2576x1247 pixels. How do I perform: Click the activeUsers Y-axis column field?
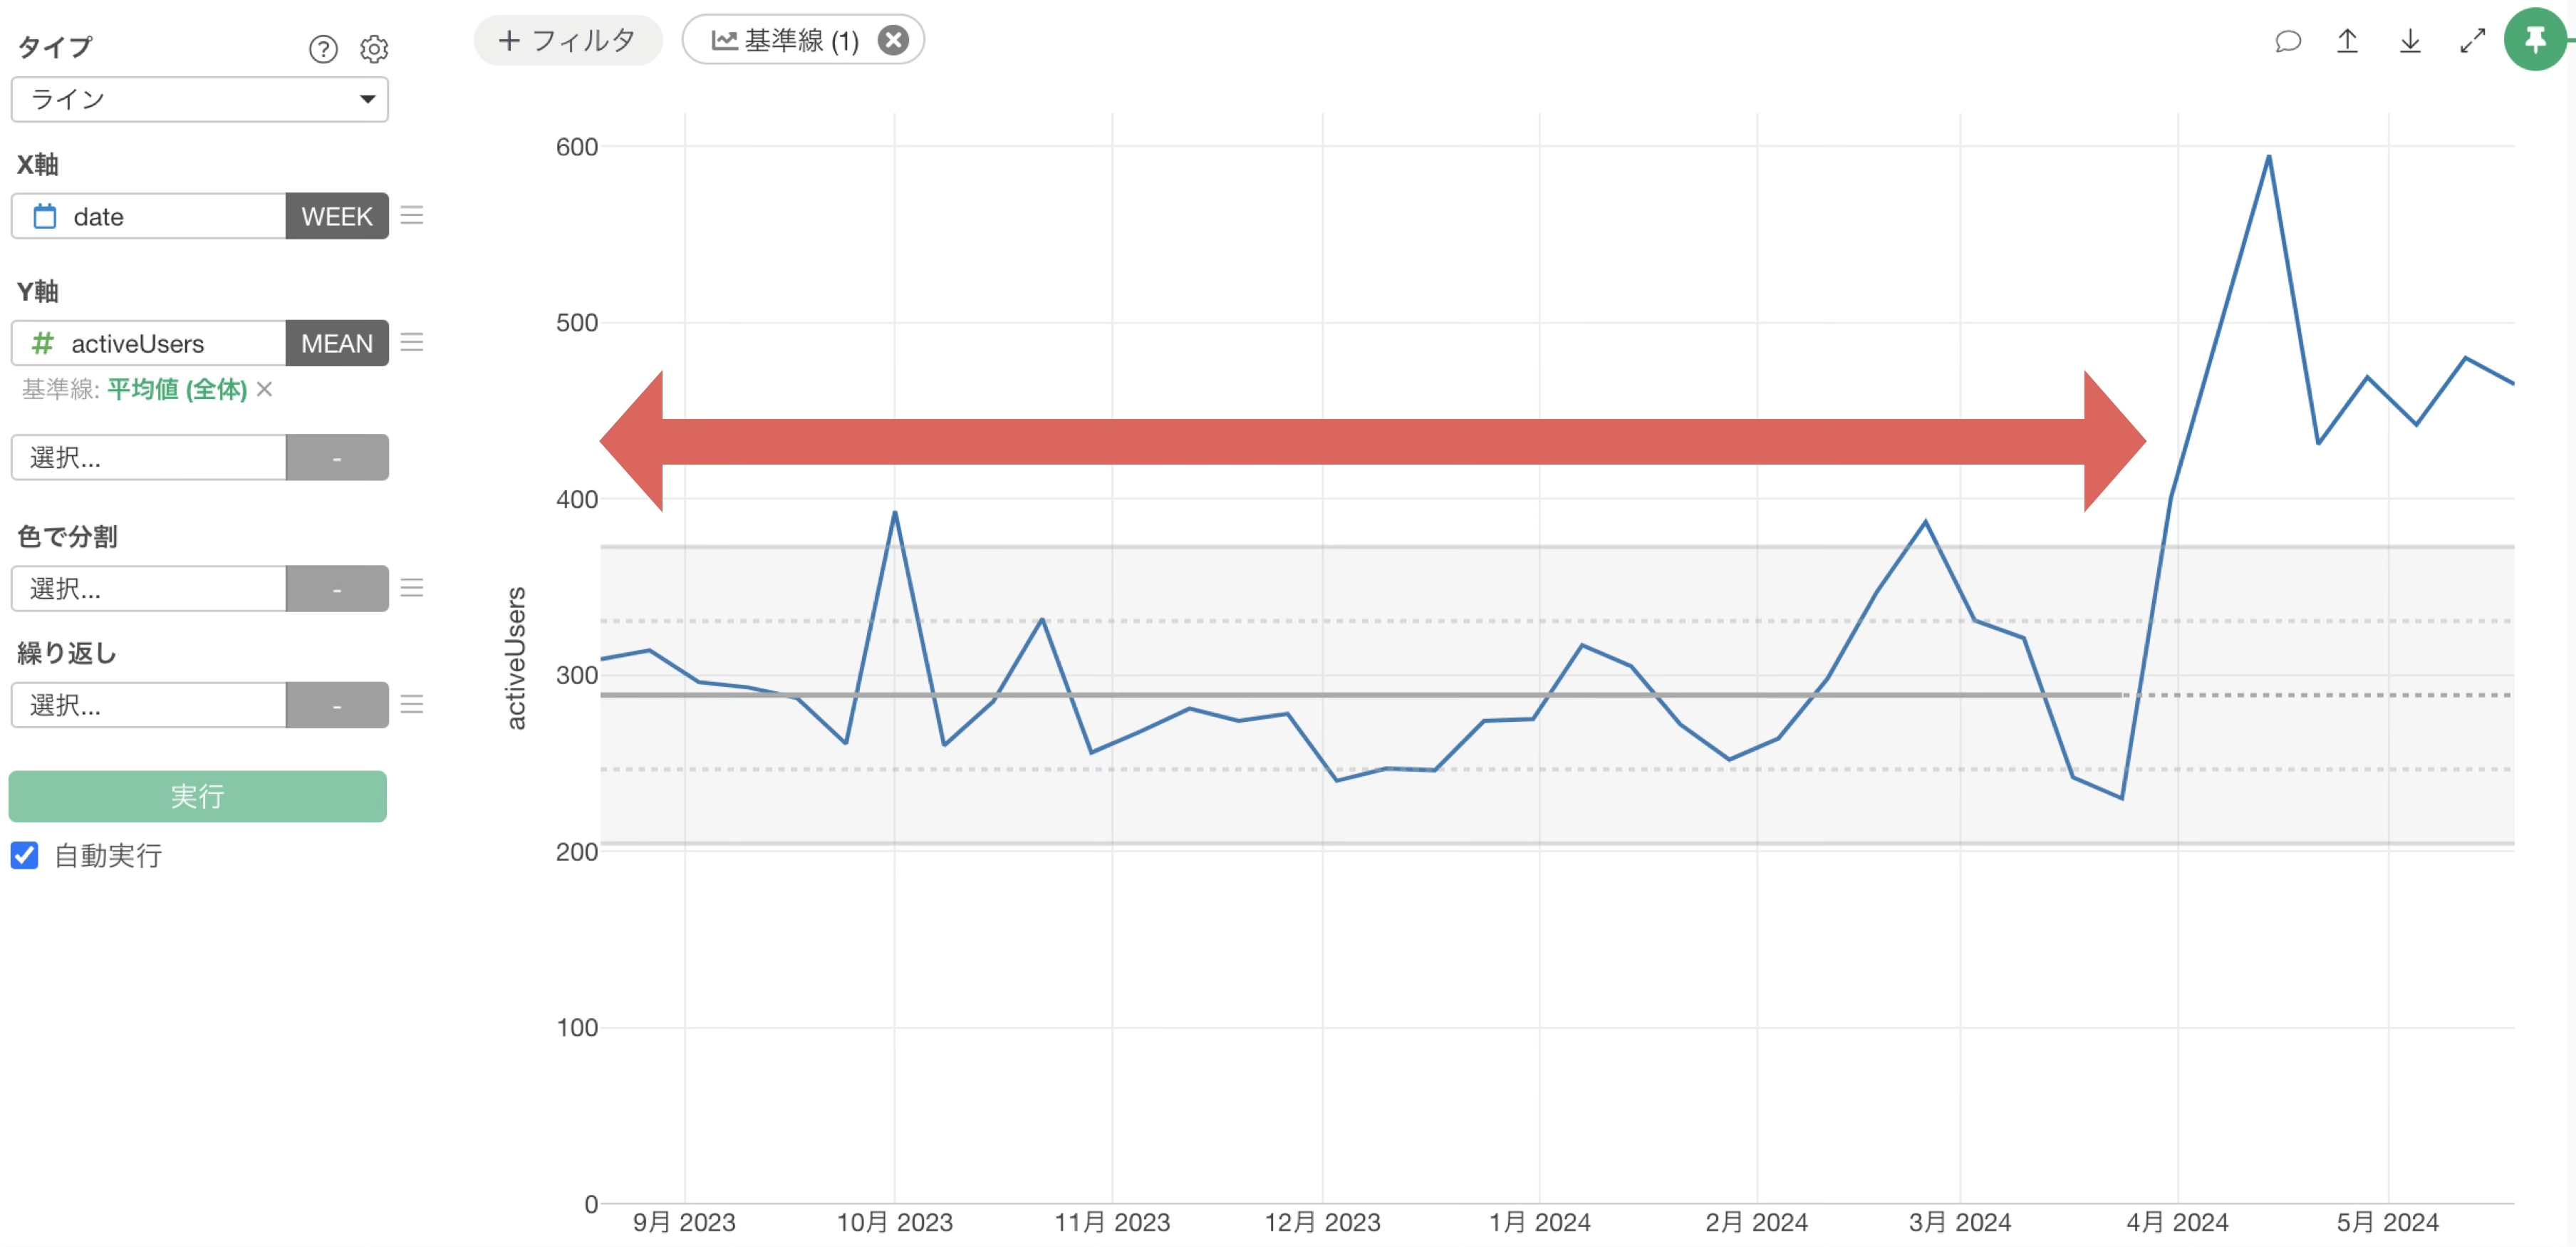[x=148, y=343]
